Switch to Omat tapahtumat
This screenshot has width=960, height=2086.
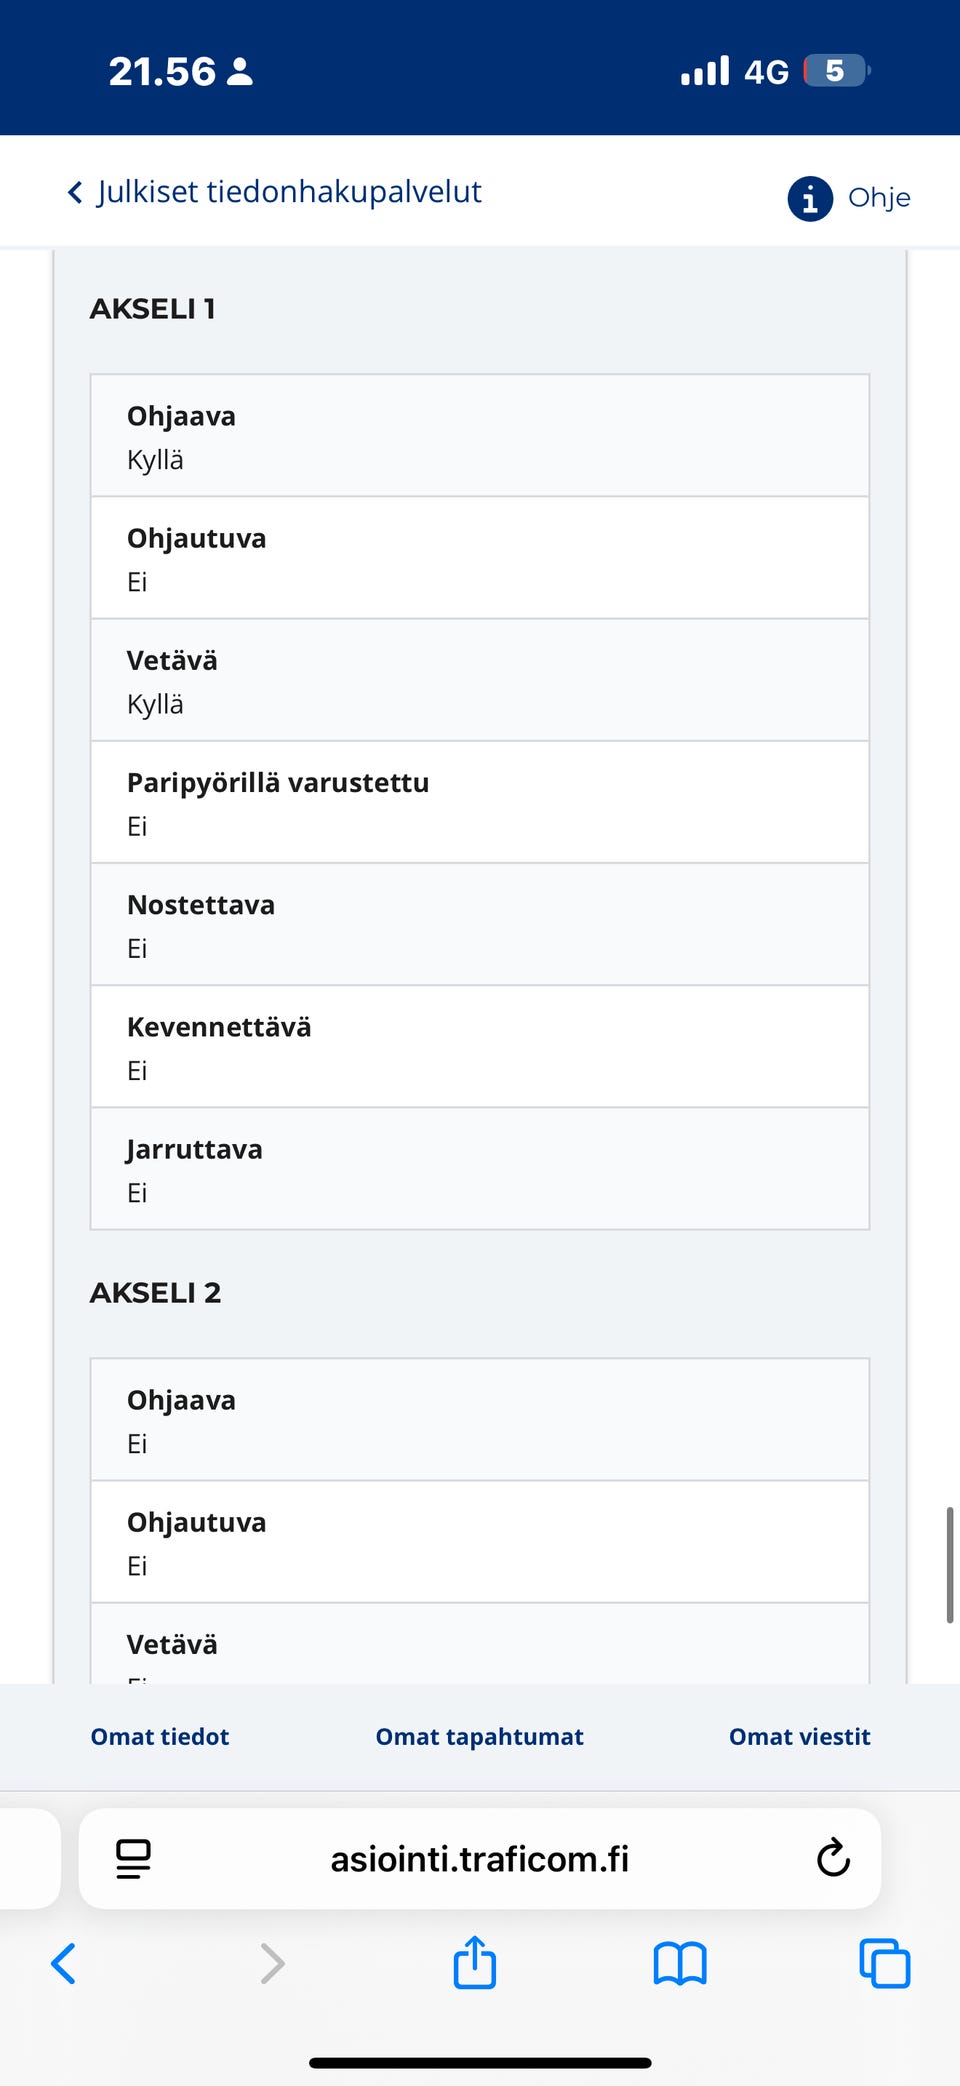pyautogui.click(x=480, y=1737)
